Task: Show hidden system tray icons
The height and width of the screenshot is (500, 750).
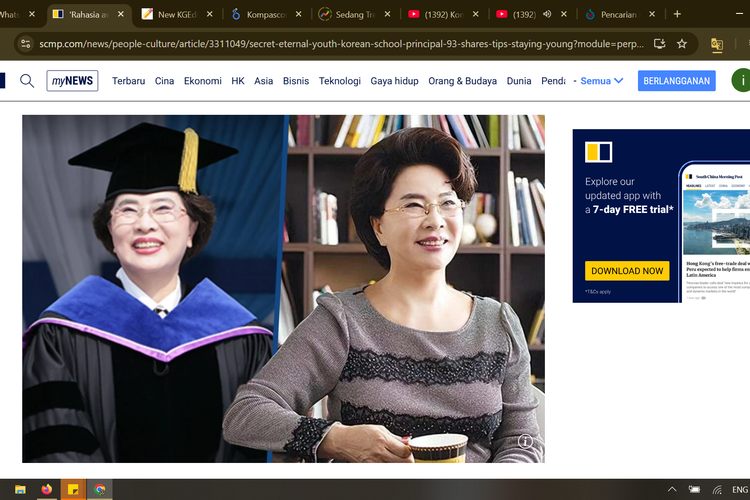Action: (x=671, y=489)
